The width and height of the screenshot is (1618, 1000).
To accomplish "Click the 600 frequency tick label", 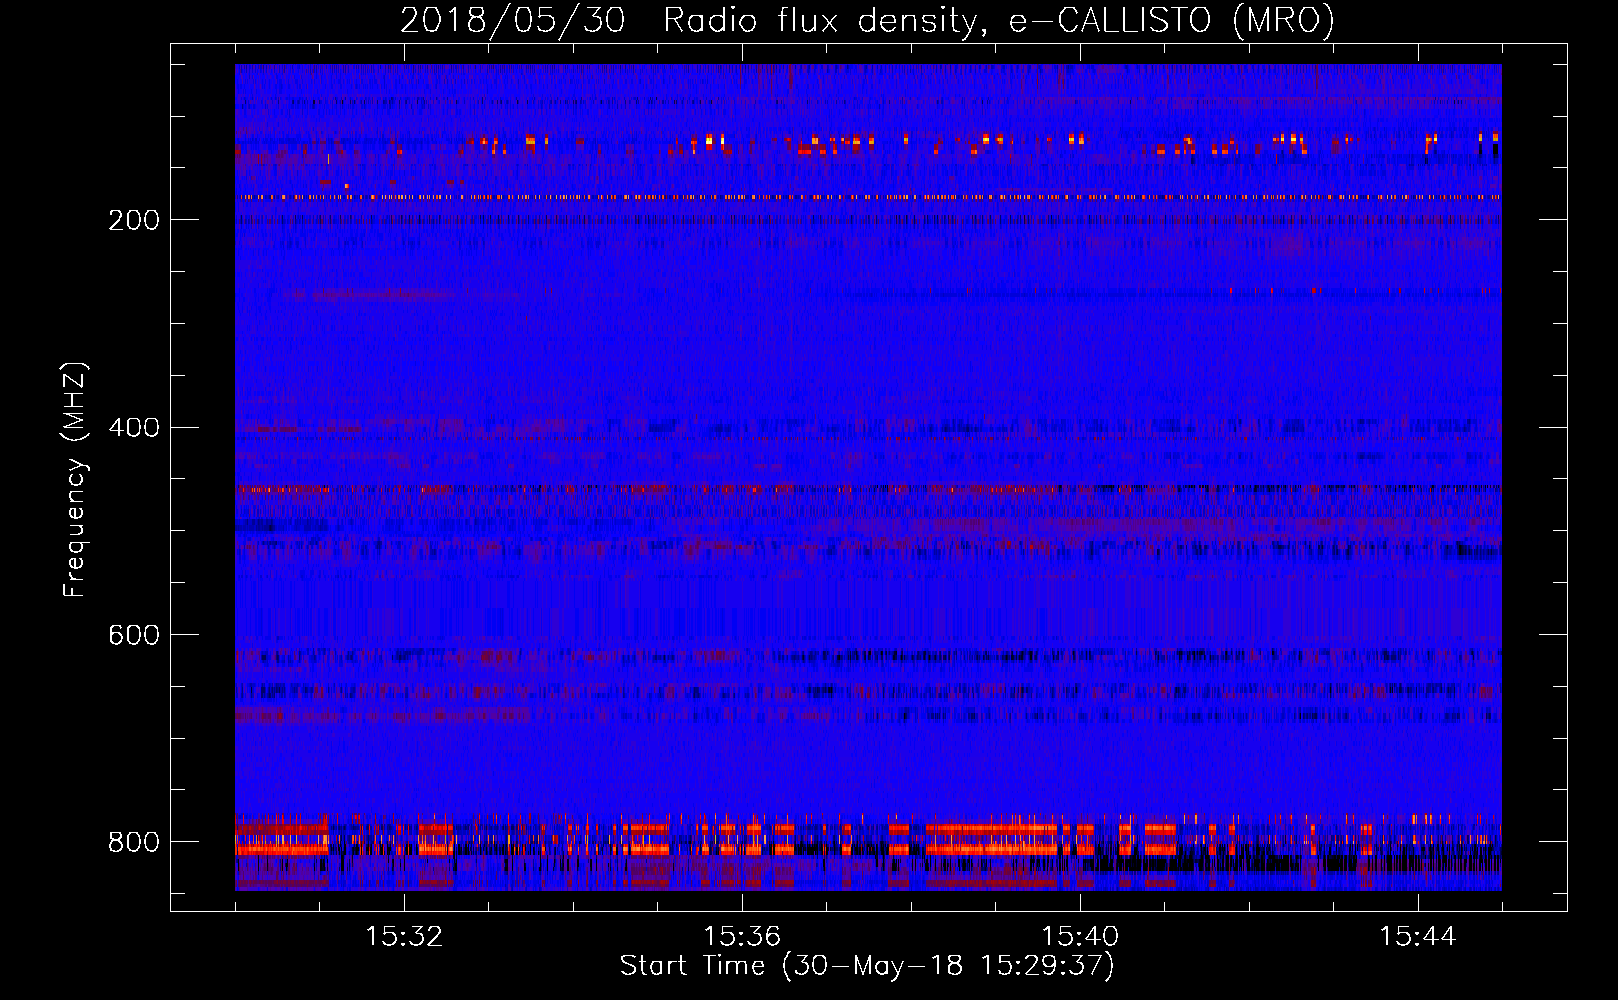I will click(134, 636).
